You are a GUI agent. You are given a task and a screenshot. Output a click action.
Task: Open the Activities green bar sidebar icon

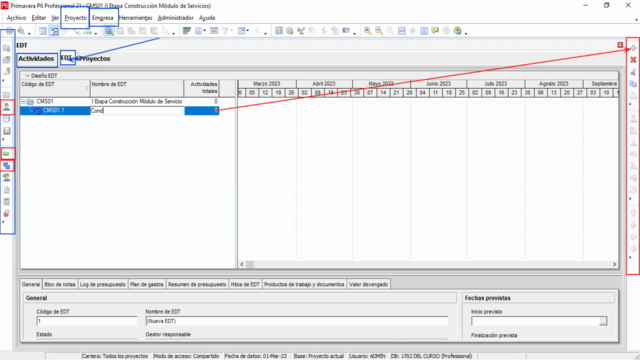click(7, 154)
